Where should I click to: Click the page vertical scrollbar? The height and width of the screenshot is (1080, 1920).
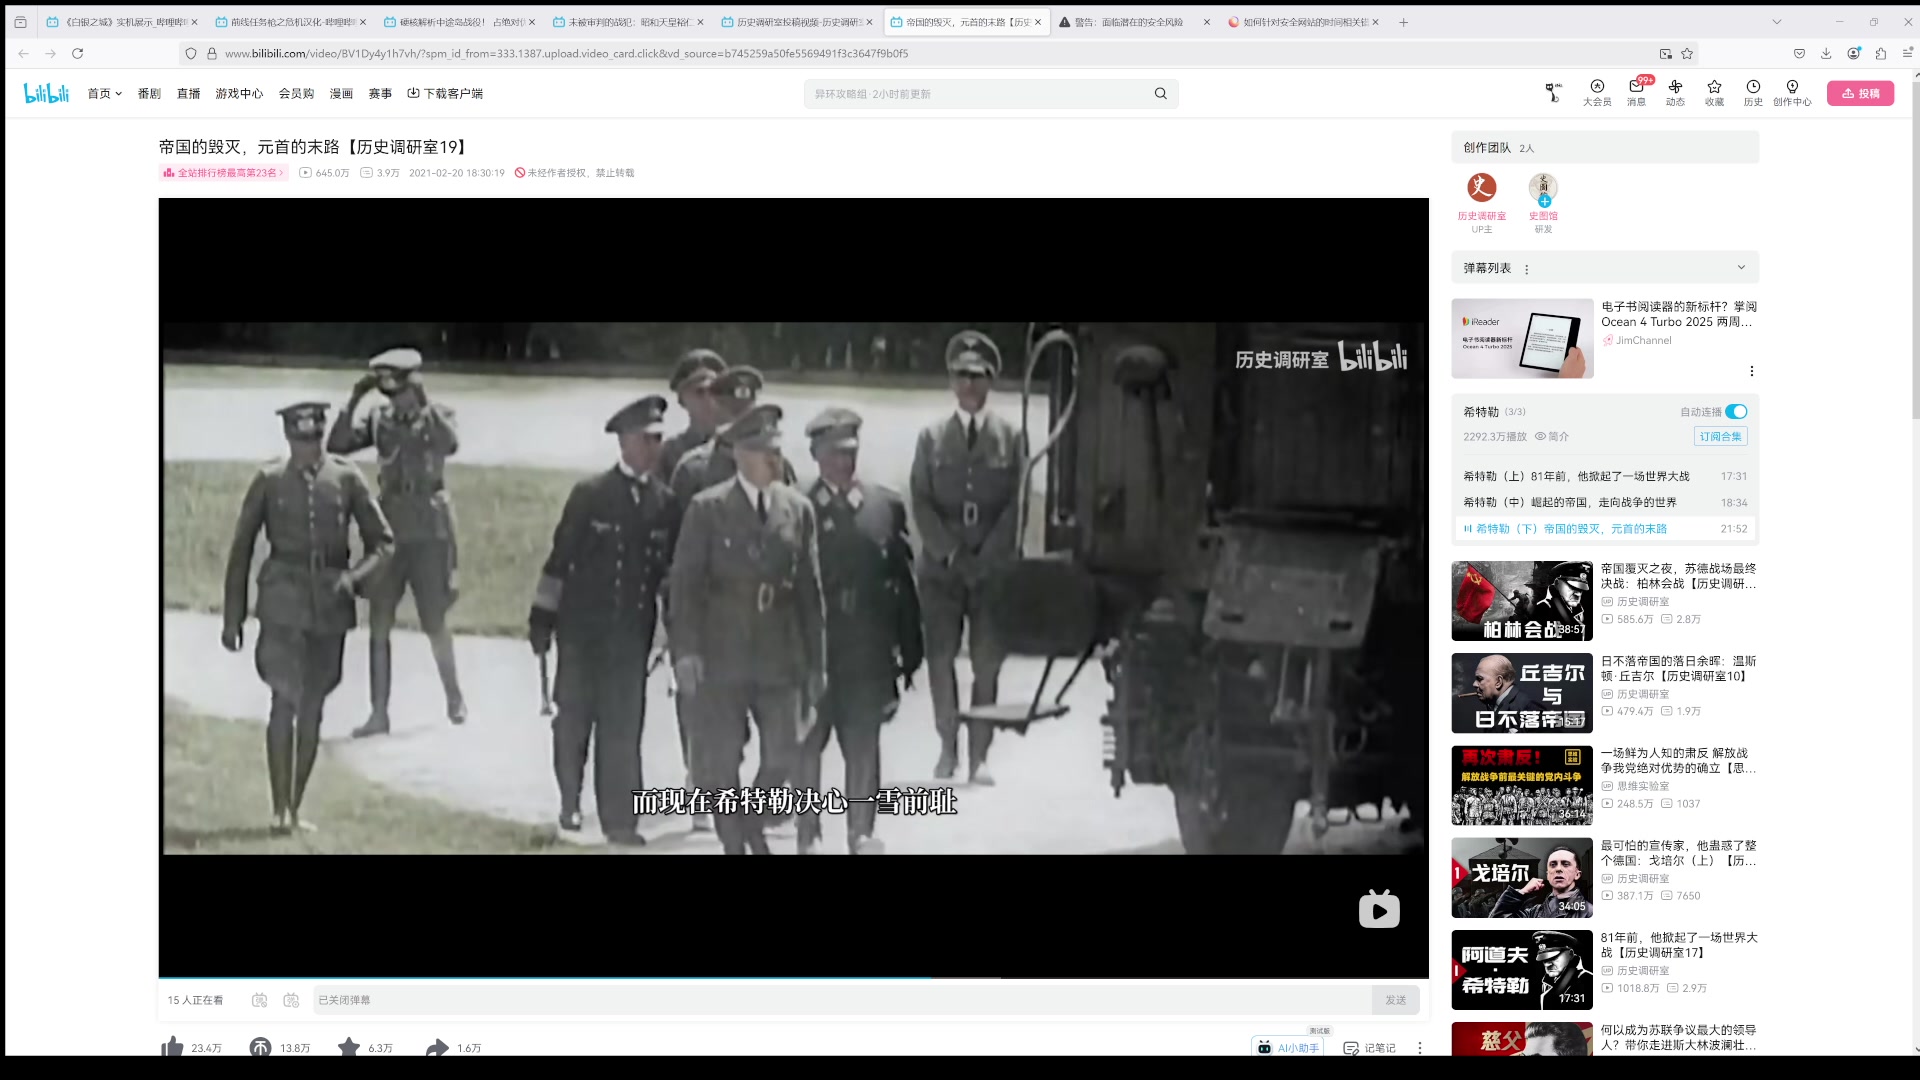pos(1914,250)
